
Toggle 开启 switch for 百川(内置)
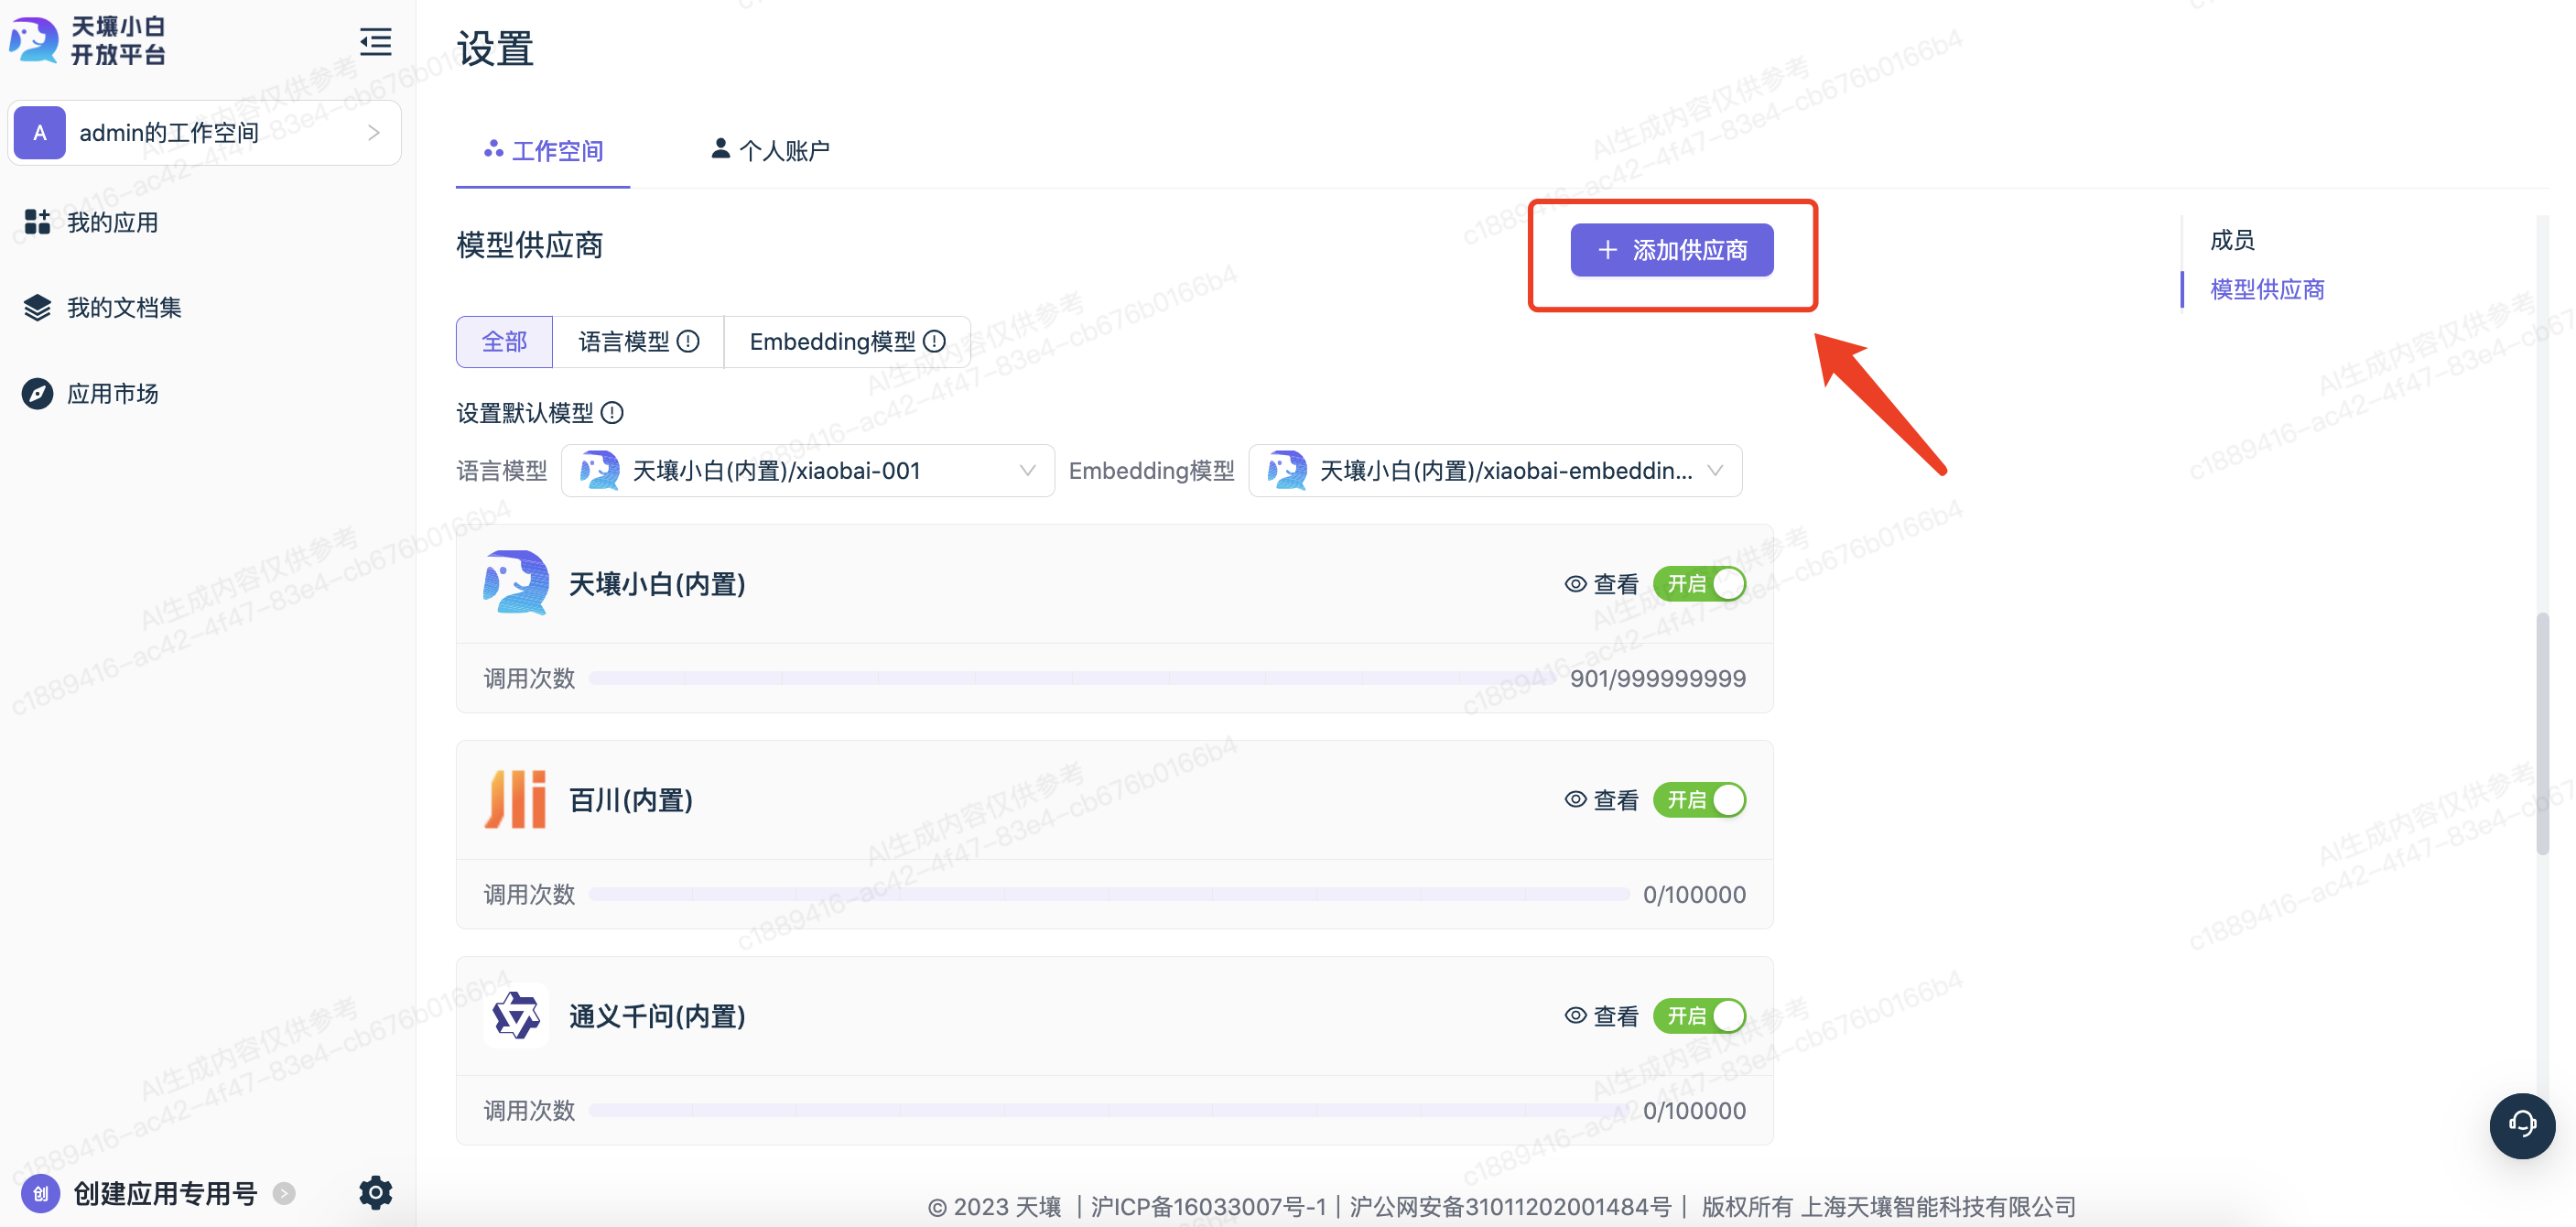1699,800
